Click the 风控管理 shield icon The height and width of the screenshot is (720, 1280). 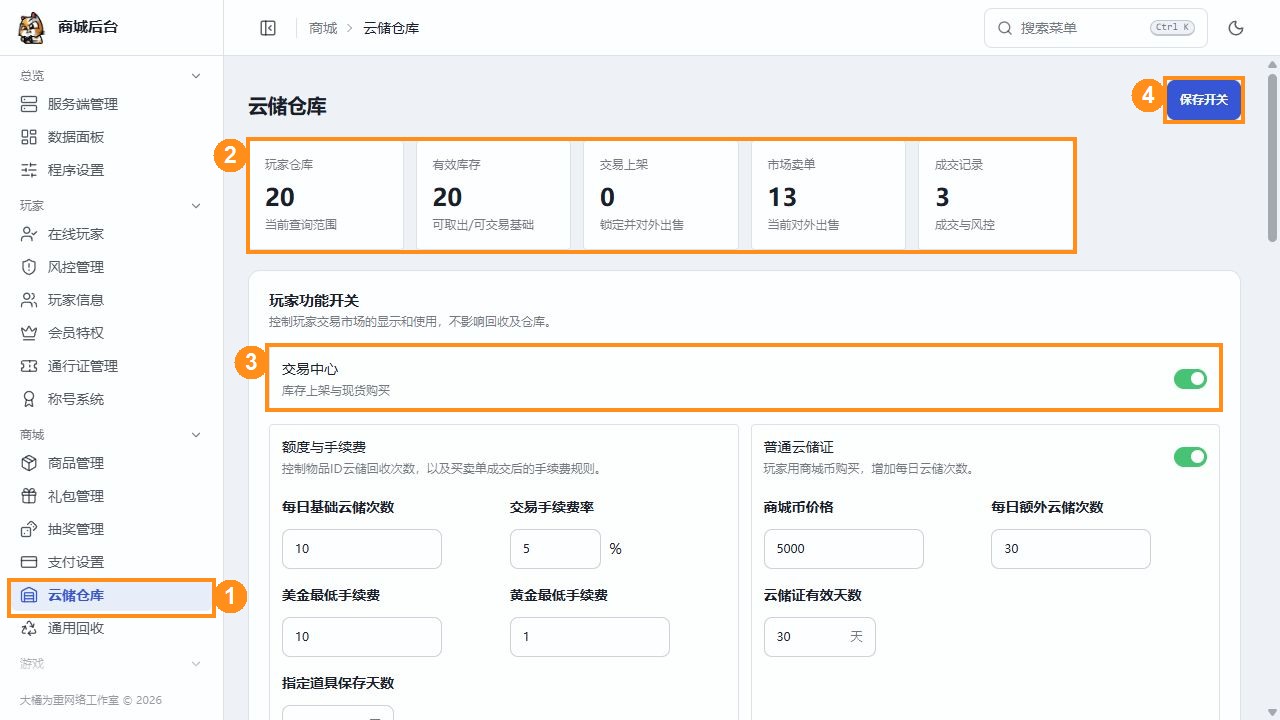tap(29, 267)
